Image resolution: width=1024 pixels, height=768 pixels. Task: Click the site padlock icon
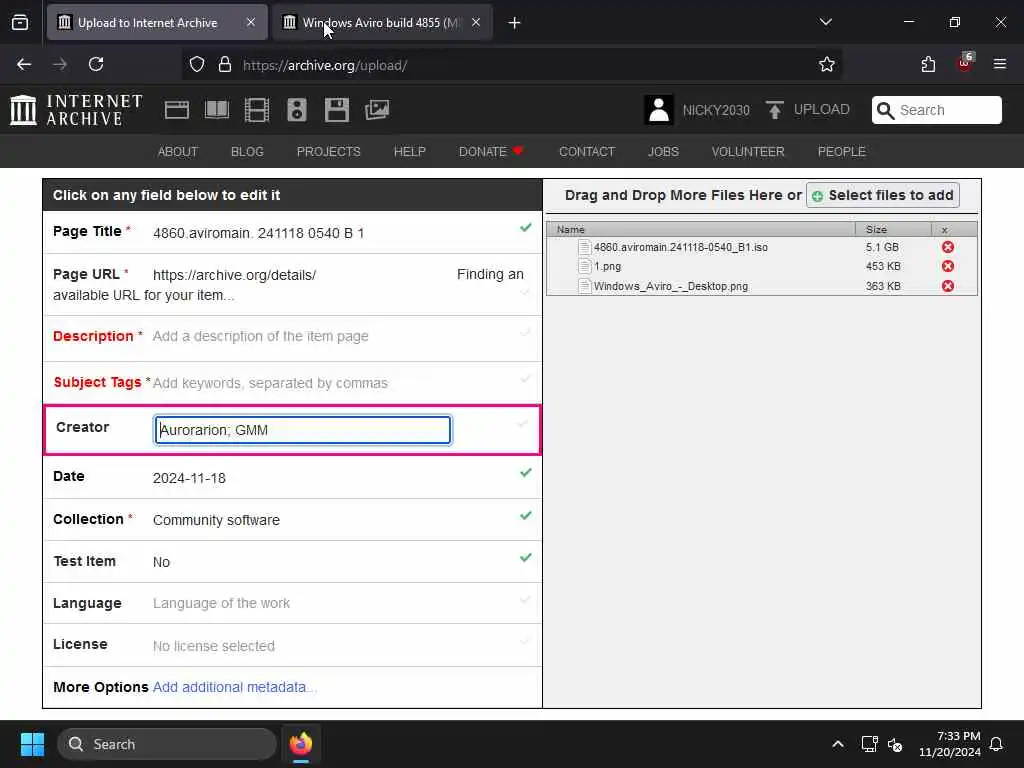tap(225, 65)
